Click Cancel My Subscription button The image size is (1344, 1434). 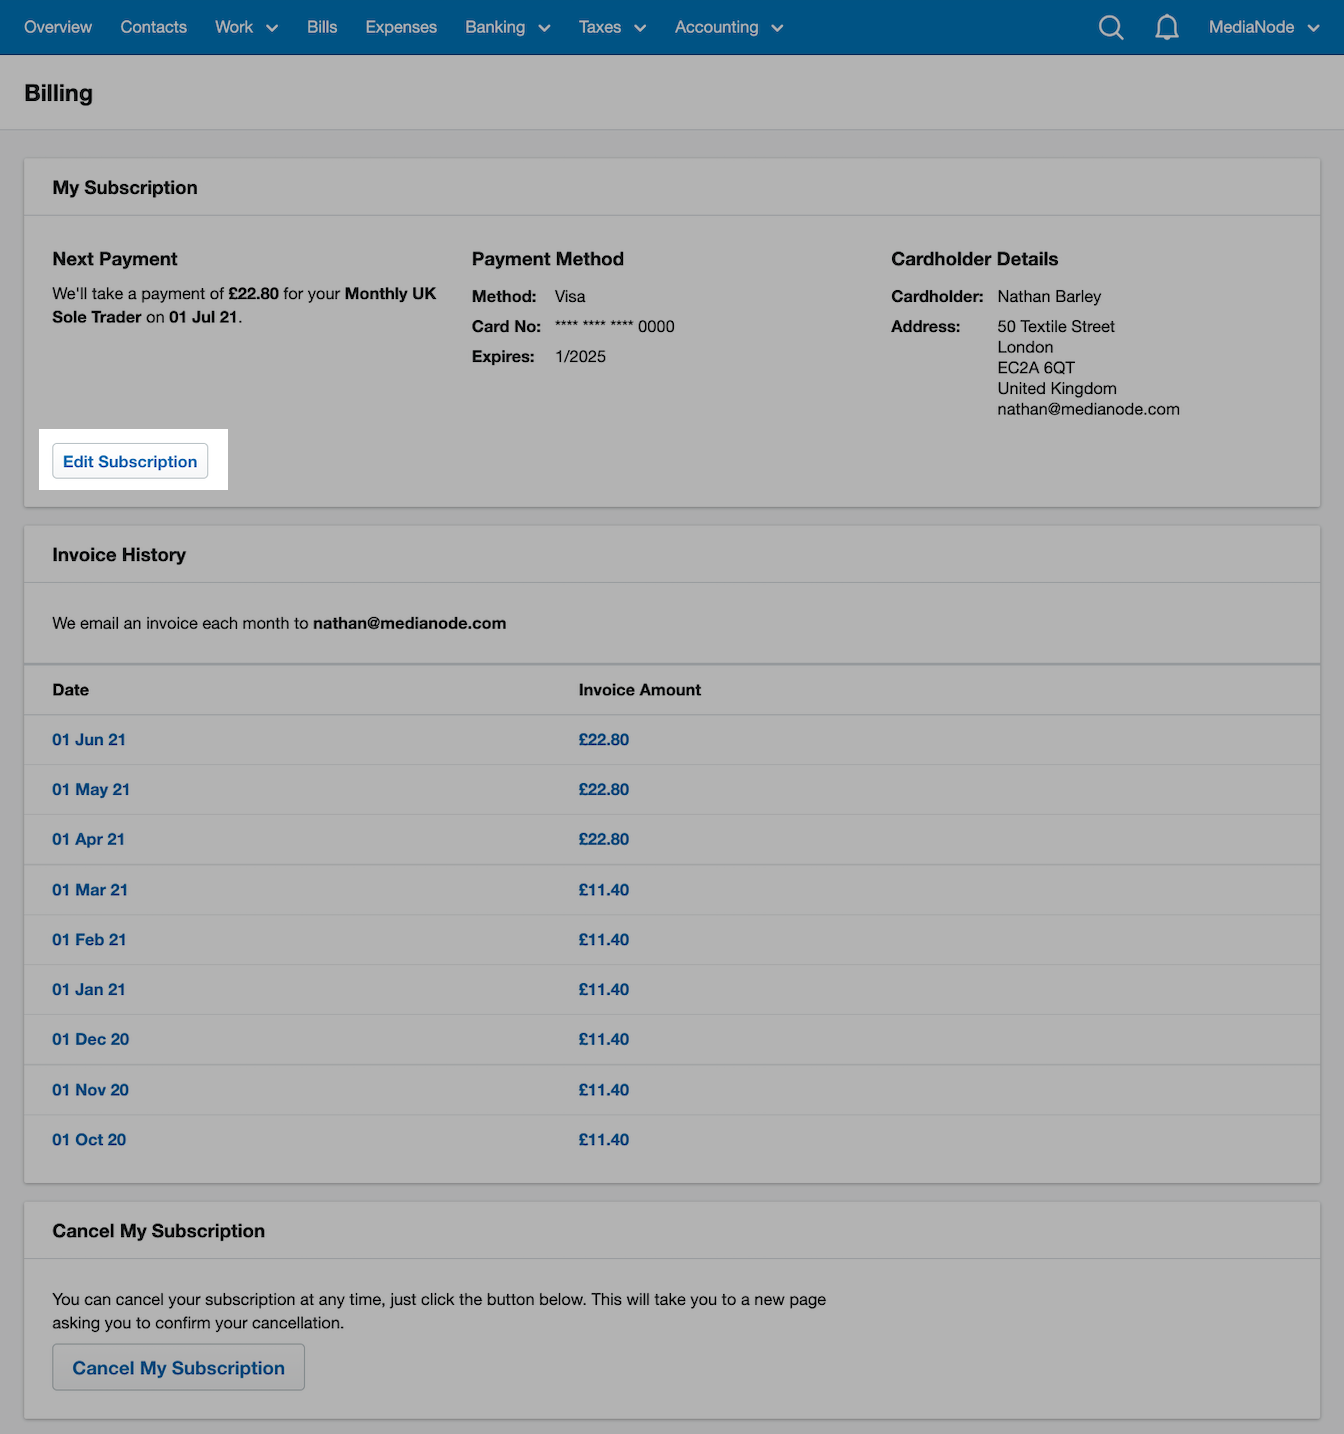pos(178,1367)
